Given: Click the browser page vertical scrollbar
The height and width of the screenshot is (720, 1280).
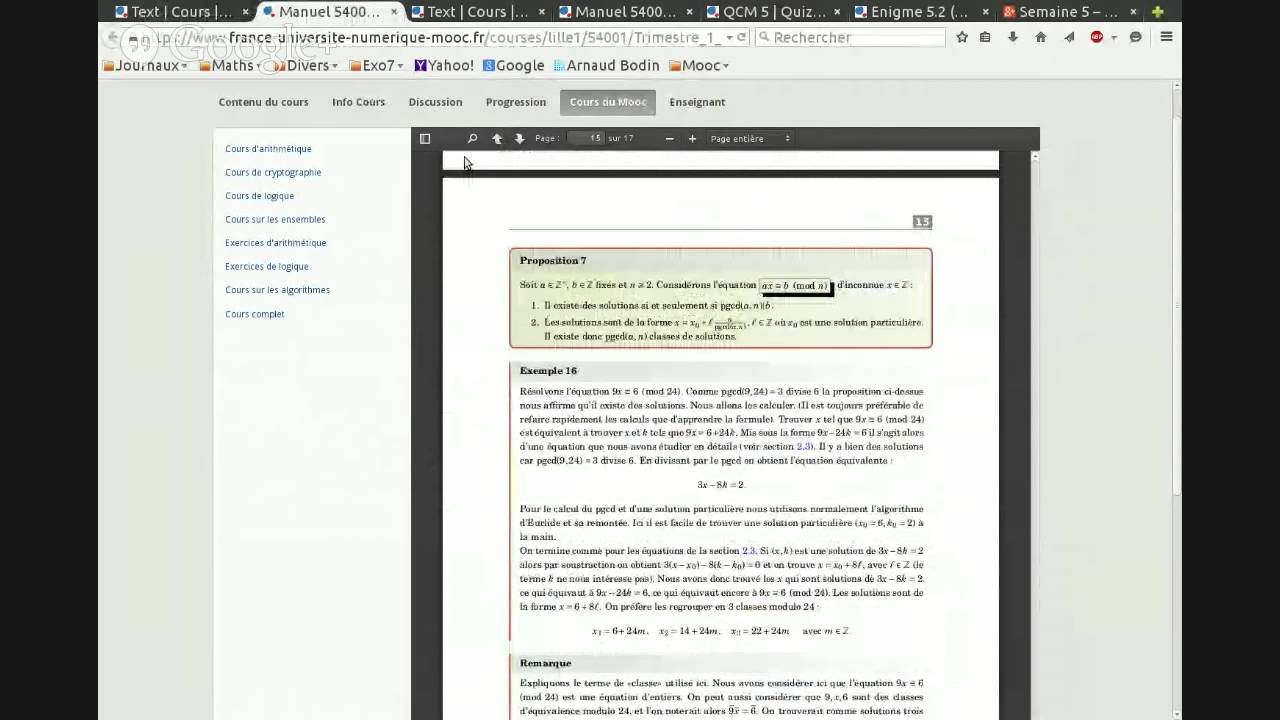Looking at the screenshot, I should 1175,300.
